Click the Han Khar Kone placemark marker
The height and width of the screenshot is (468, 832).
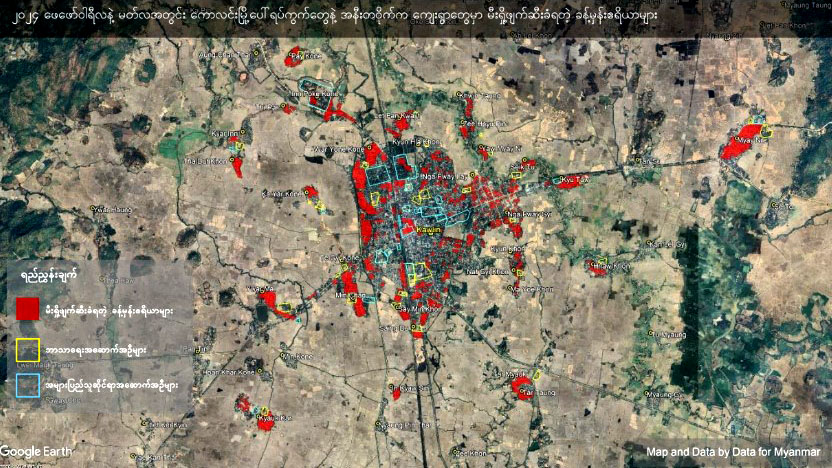[x=260, y=371]
